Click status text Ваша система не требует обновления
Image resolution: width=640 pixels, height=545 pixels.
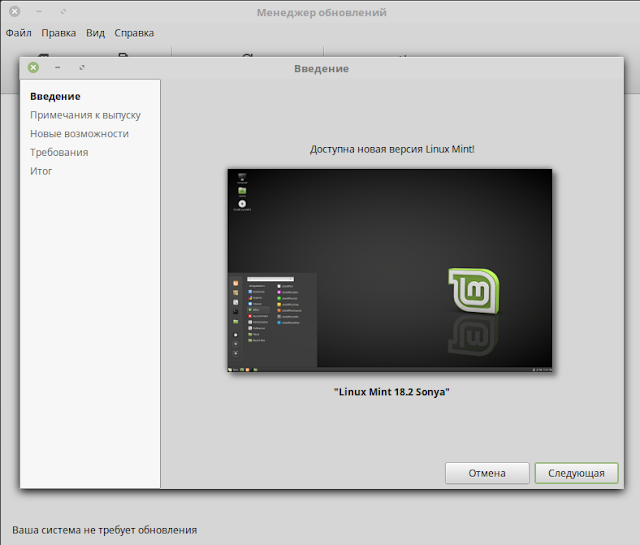[x=104, y=530]
